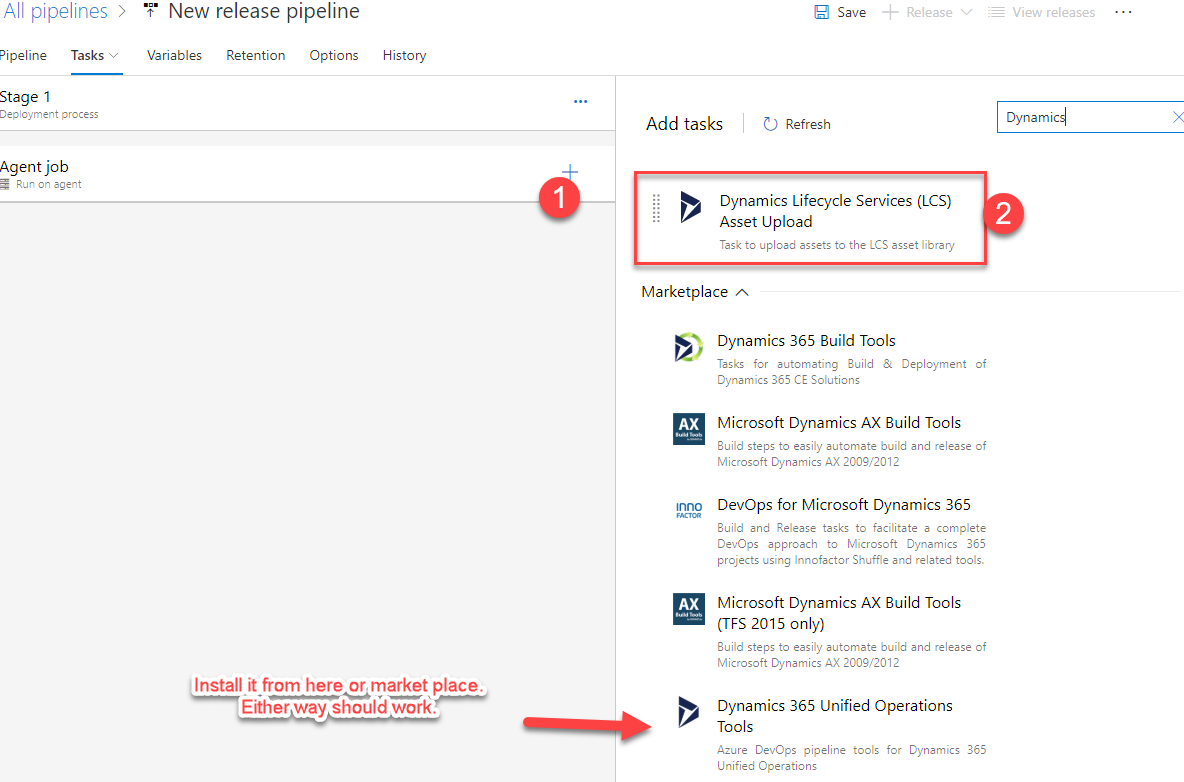1184x782 pixels.
Task: Collapse the Marketplace section
Action: [695, 292]
